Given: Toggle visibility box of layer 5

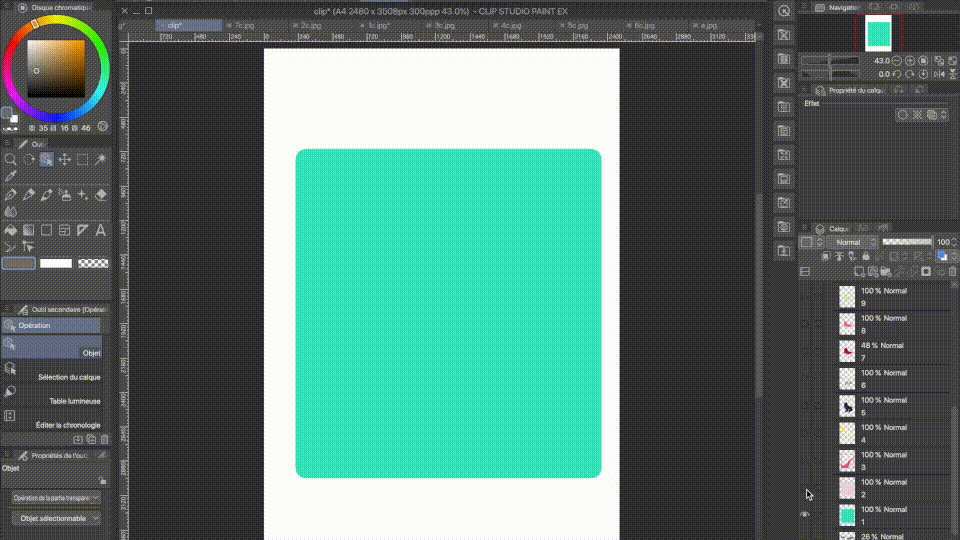Looking at the screenshot, I should coord(805,406).
